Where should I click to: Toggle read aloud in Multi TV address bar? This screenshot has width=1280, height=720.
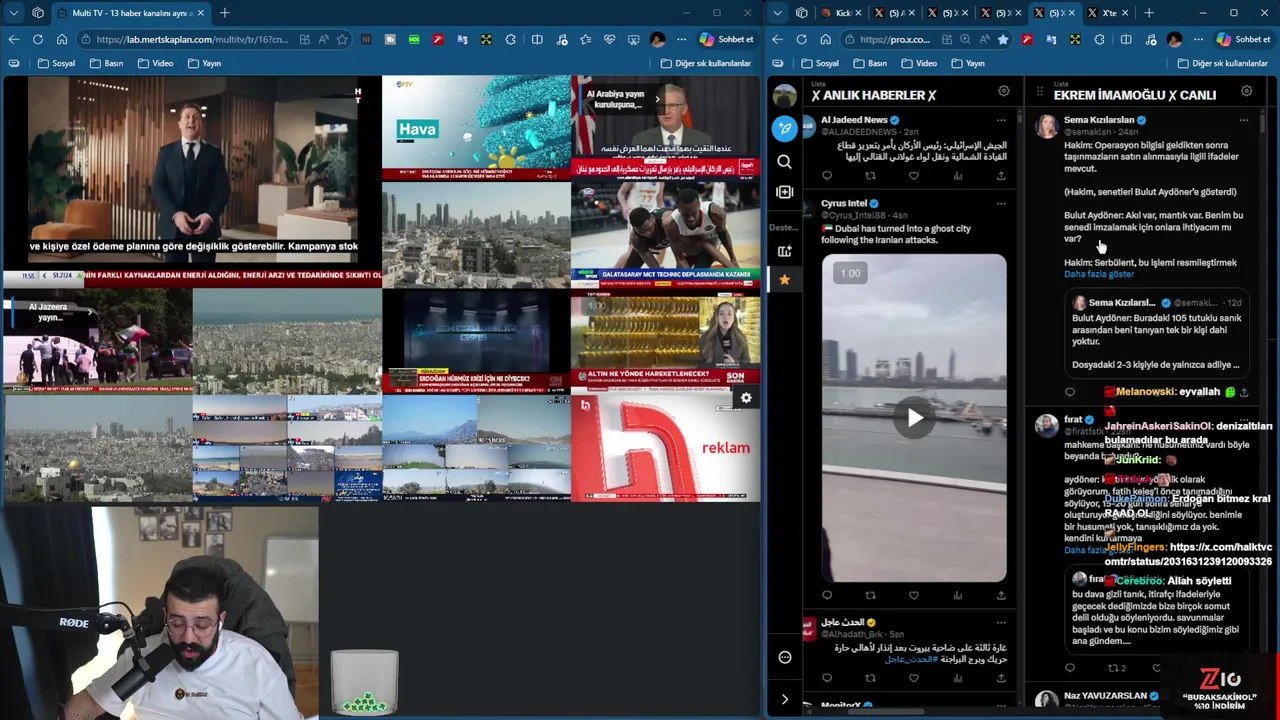point(324,39)
